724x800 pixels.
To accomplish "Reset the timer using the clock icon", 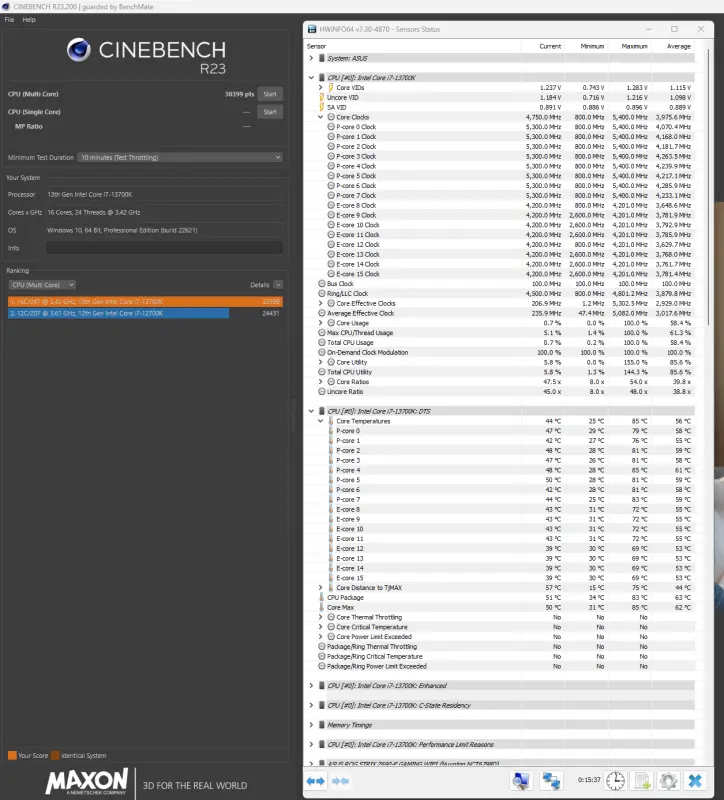I will click(x=615, y=781).
